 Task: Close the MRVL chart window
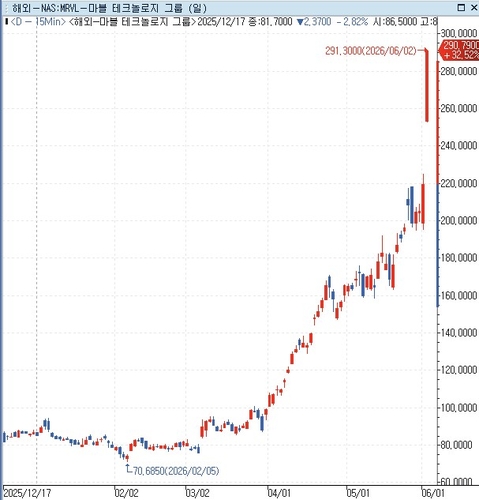coord(474,8)
